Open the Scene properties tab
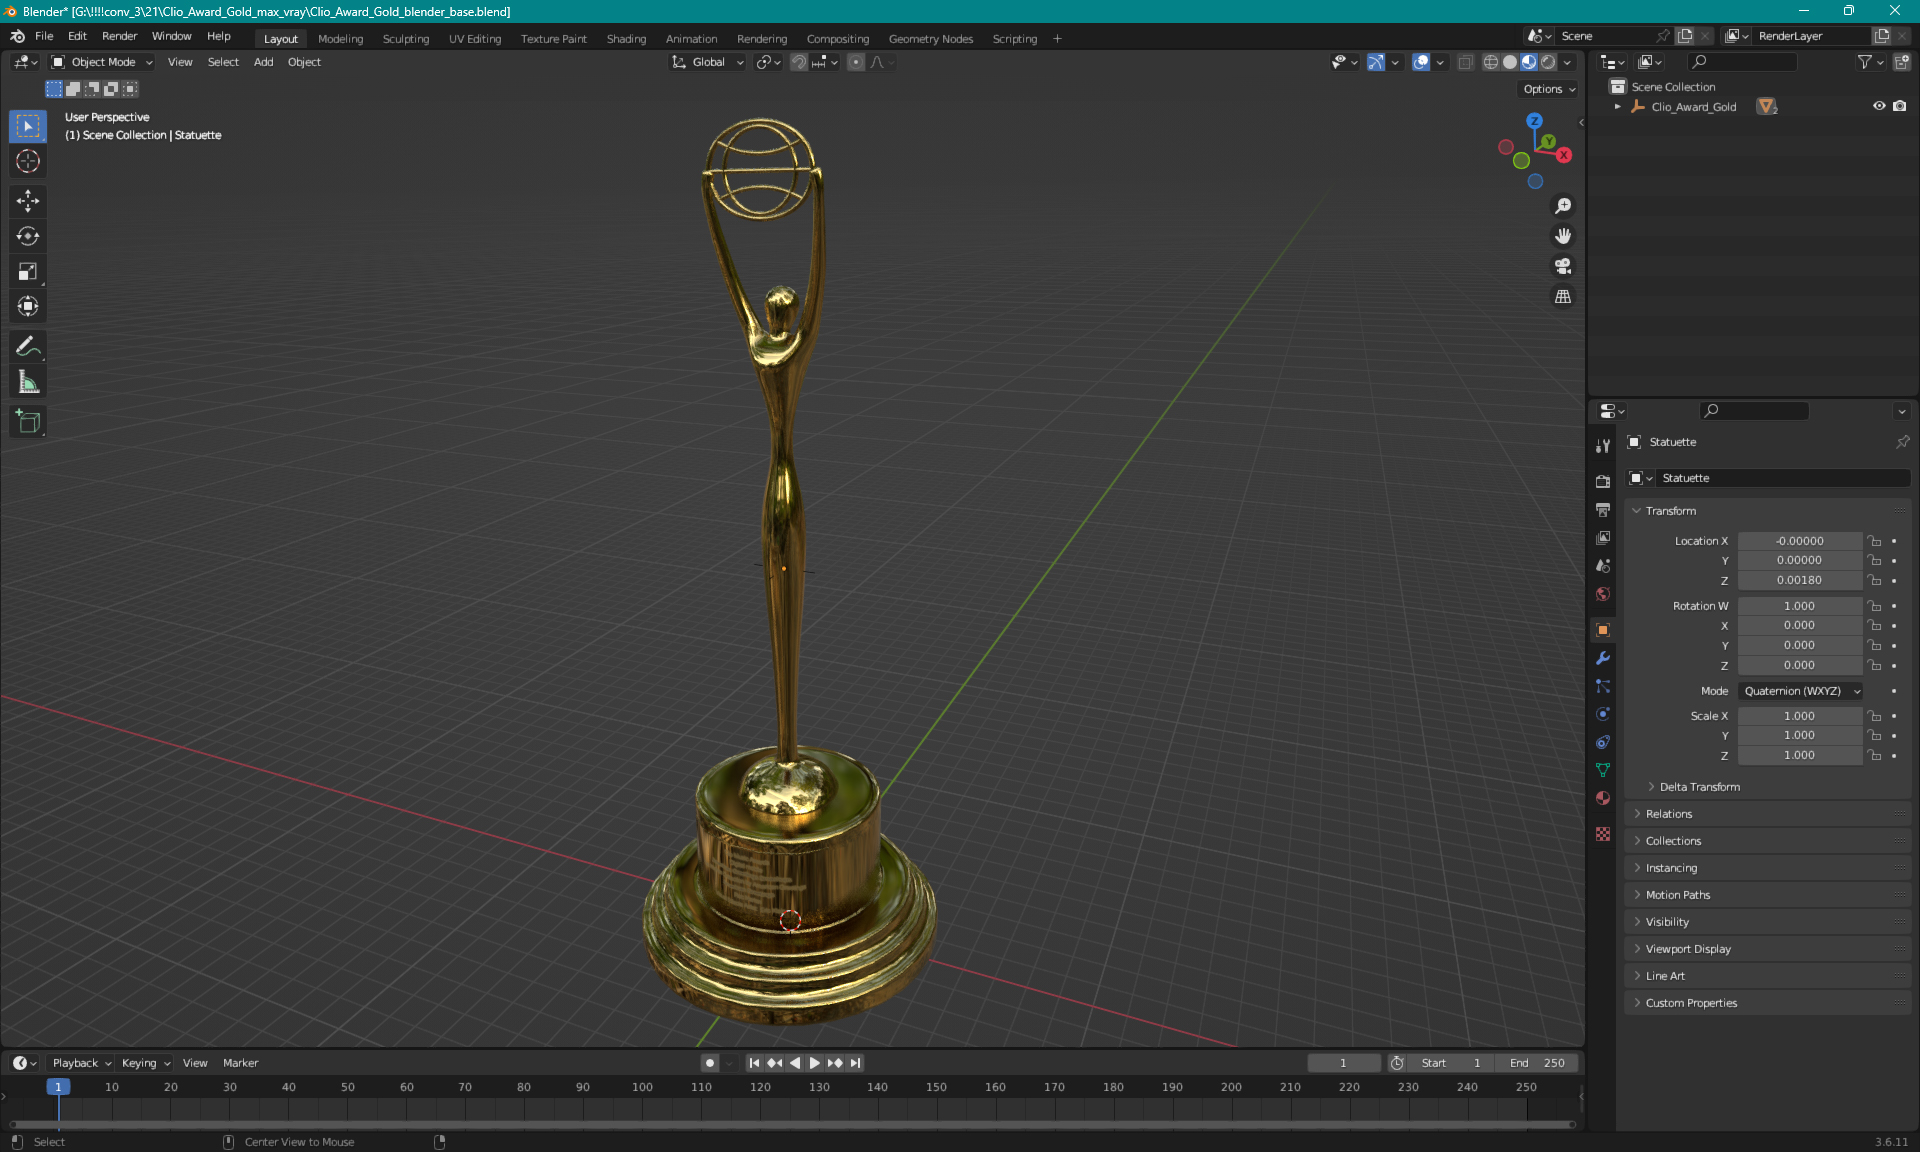 1603,565
